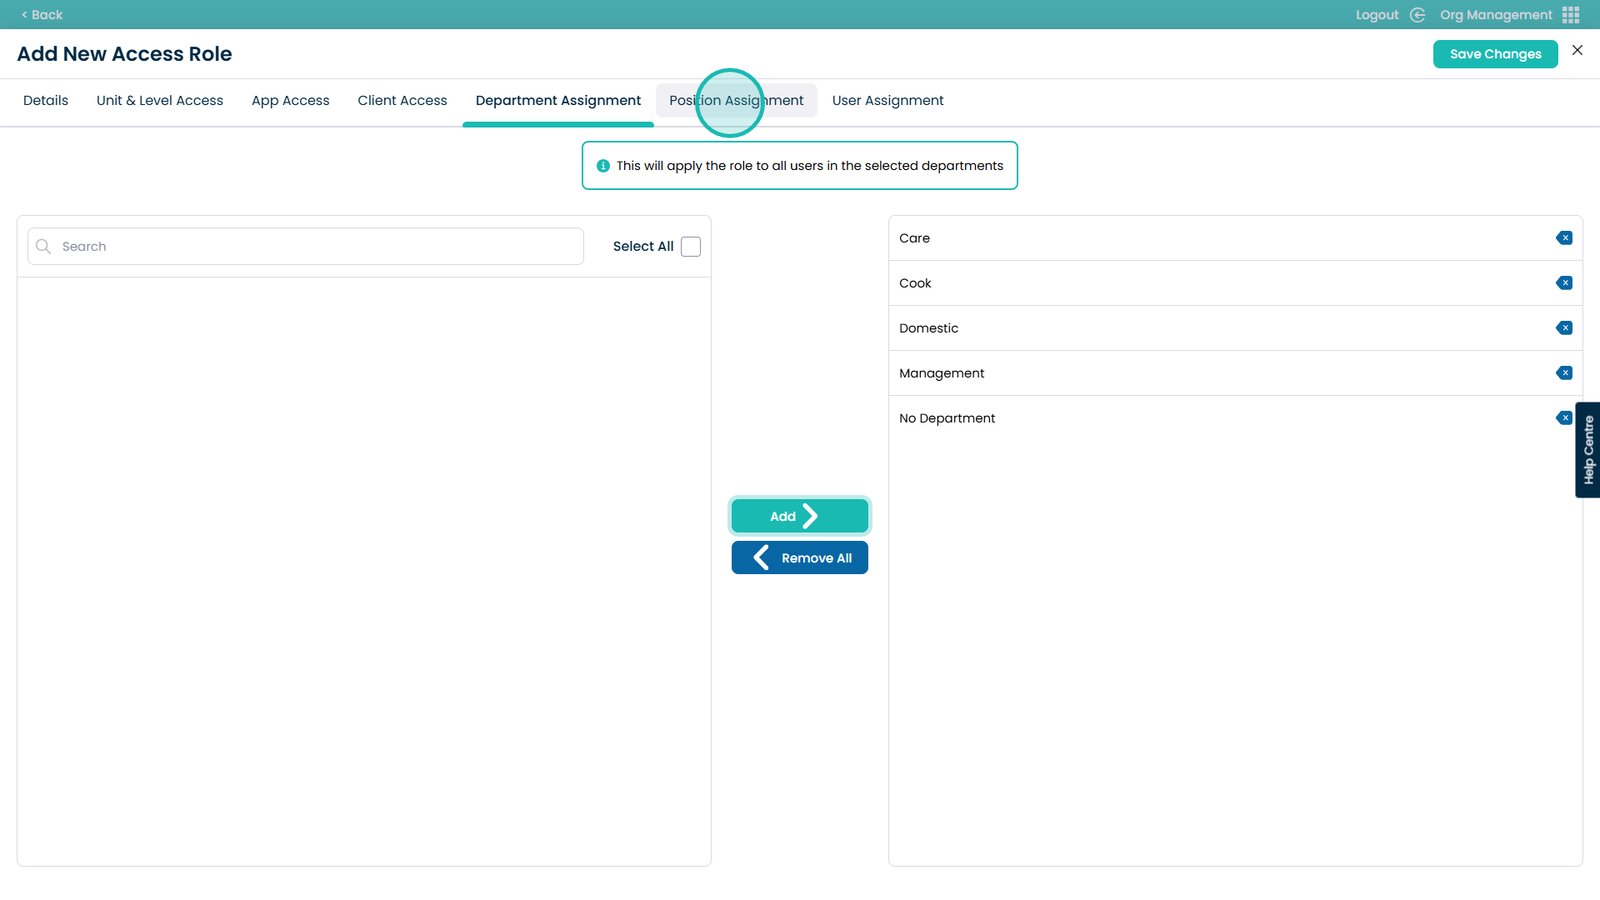
Task: Switch to the Position Assignment tab
Action: [736, 101]
